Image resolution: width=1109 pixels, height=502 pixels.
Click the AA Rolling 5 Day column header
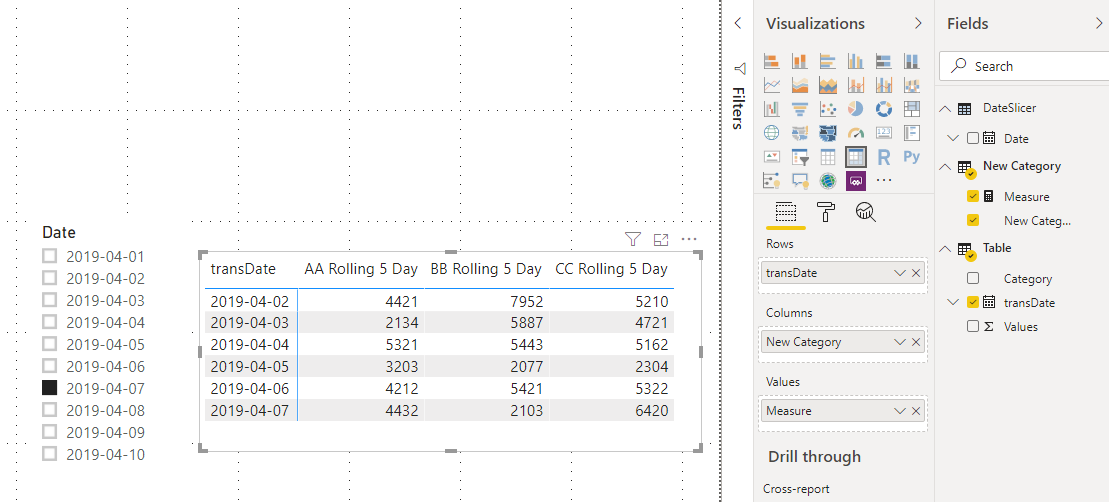pyautogui.click(x=361, y=269)
